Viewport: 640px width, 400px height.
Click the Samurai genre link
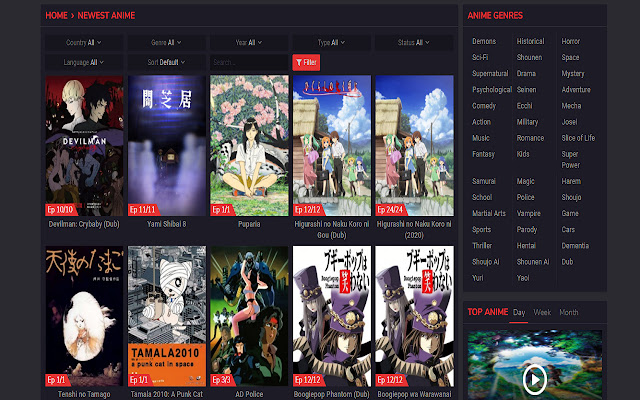click(x=484, y=181)
